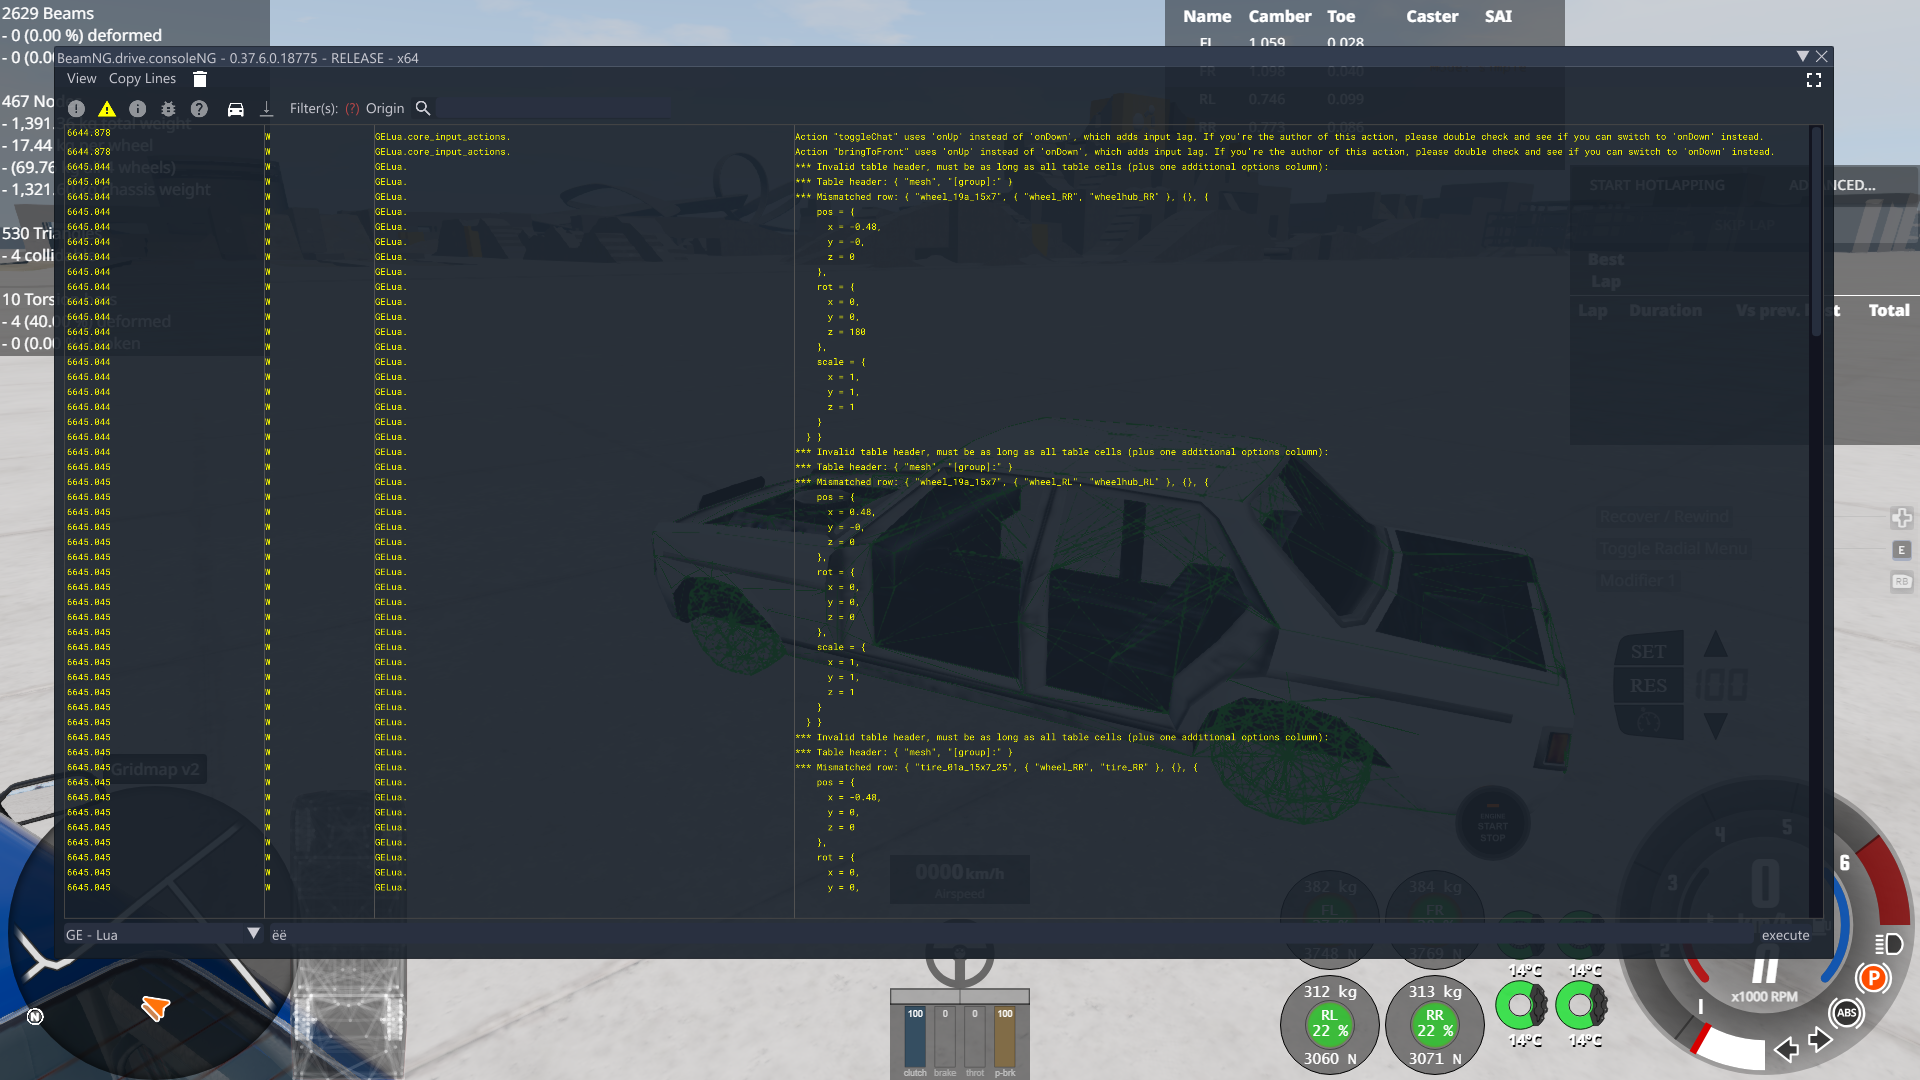This screenshot has height=1080, width=1920.
Task: Collapse console via title bar triangle
Action: pyautogui.click(x=1802, y=57)
